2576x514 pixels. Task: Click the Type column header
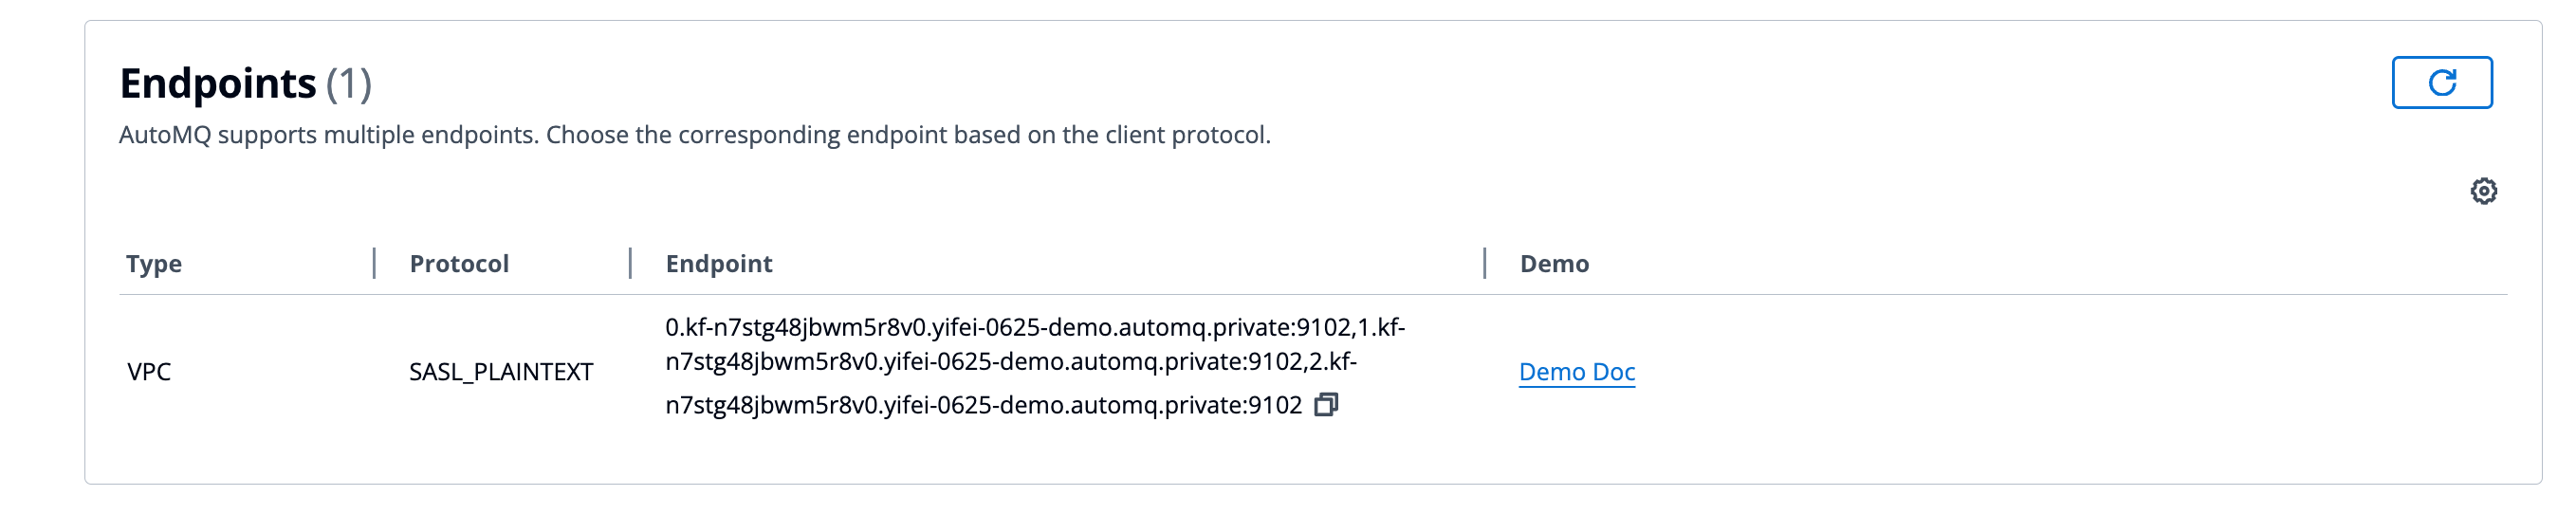pyautogui.click(x=154, y=264)
